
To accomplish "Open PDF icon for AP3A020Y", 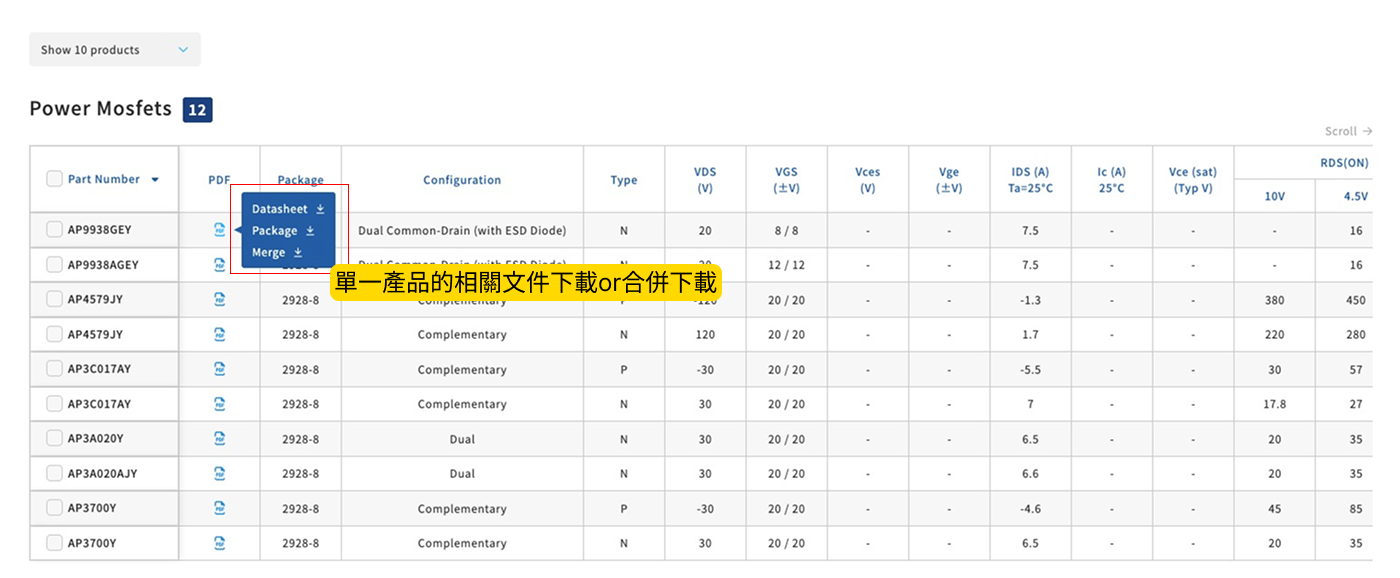I will [x=220, y=438].
